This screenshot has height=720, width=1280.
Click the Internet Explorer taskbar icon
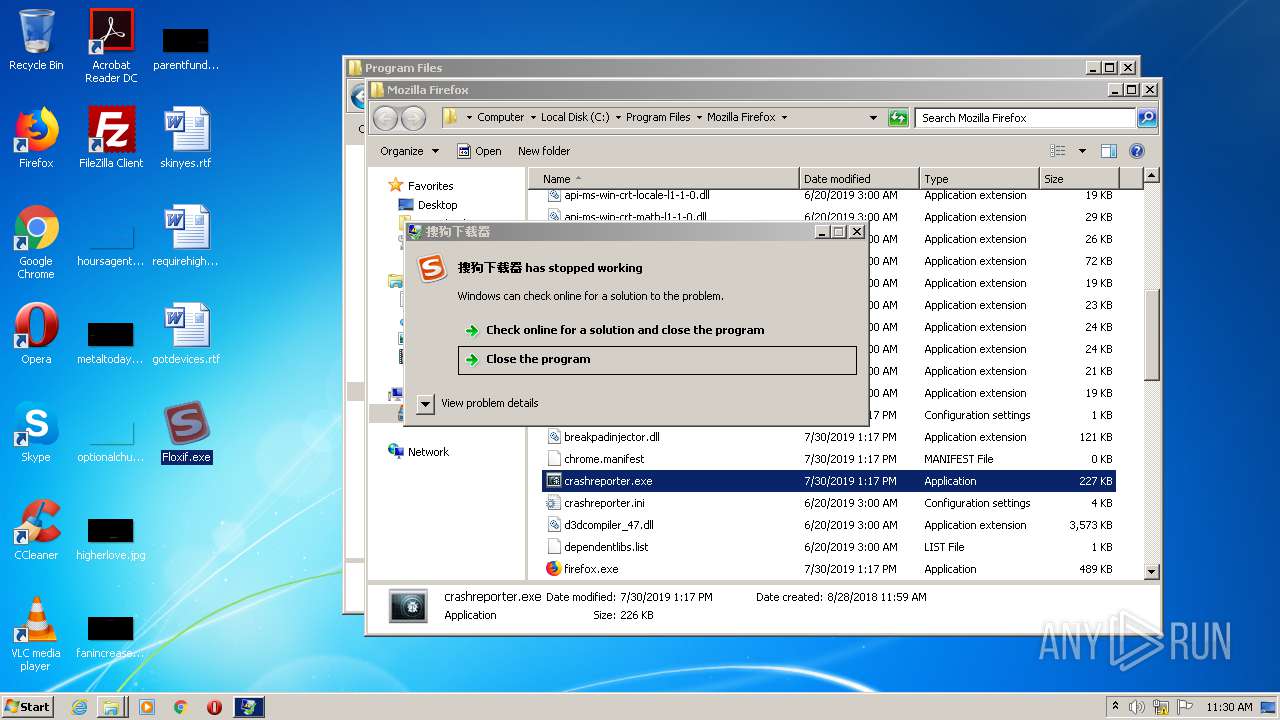[x=79, y=707]
